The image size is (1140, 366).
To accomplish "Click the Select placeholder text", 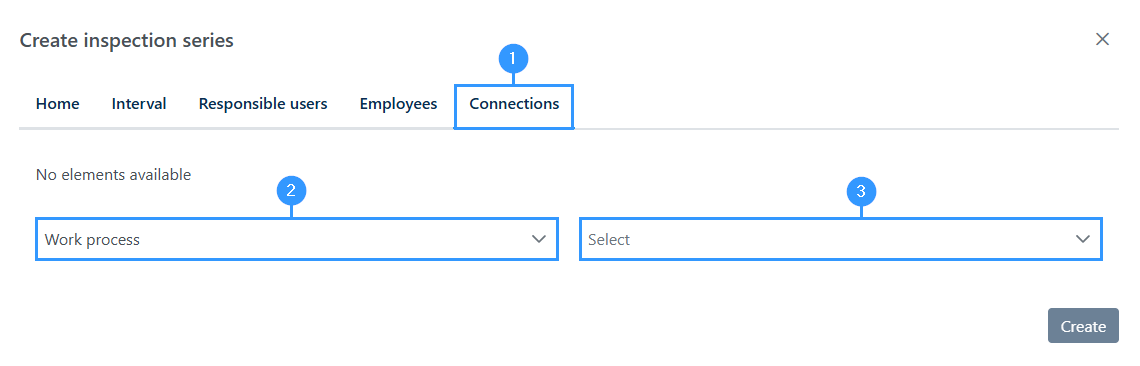I will coord(609,239).
